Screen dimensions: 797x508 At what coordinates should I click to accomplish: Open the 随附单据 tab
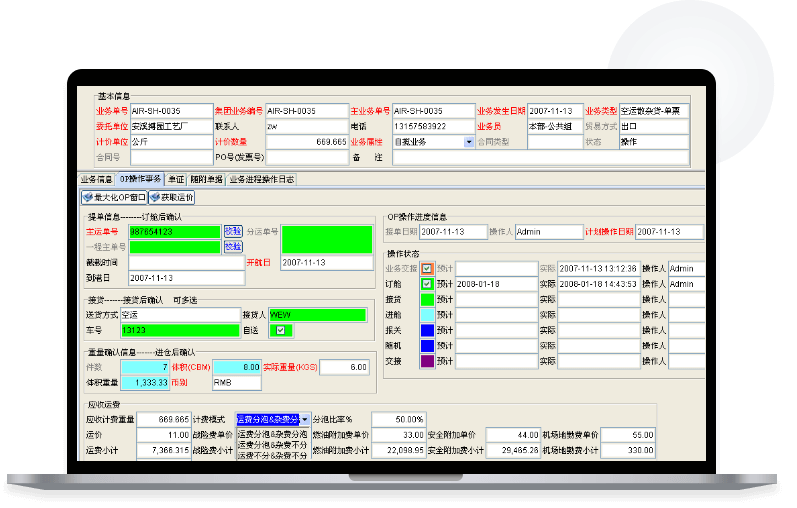coord(206,180)
